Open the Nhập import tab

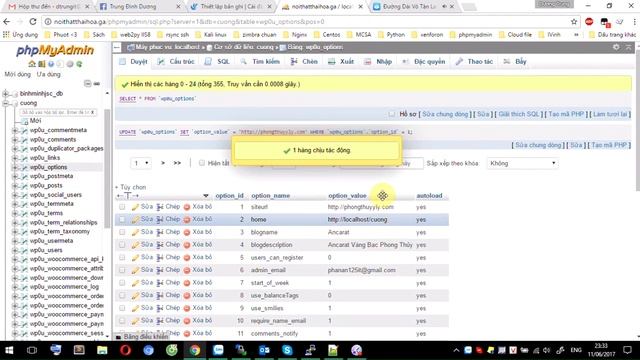point(378,62)
